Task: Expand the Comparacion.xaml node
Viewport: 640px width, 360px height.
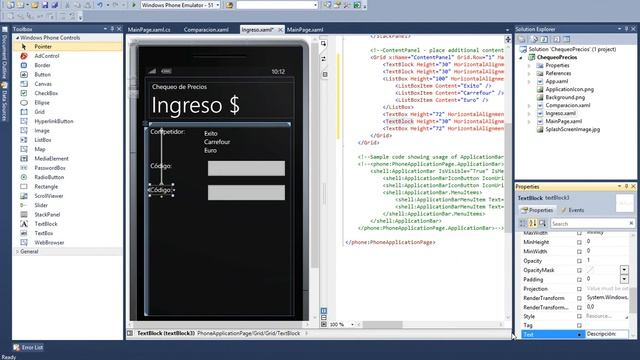Action: (529, 105)
